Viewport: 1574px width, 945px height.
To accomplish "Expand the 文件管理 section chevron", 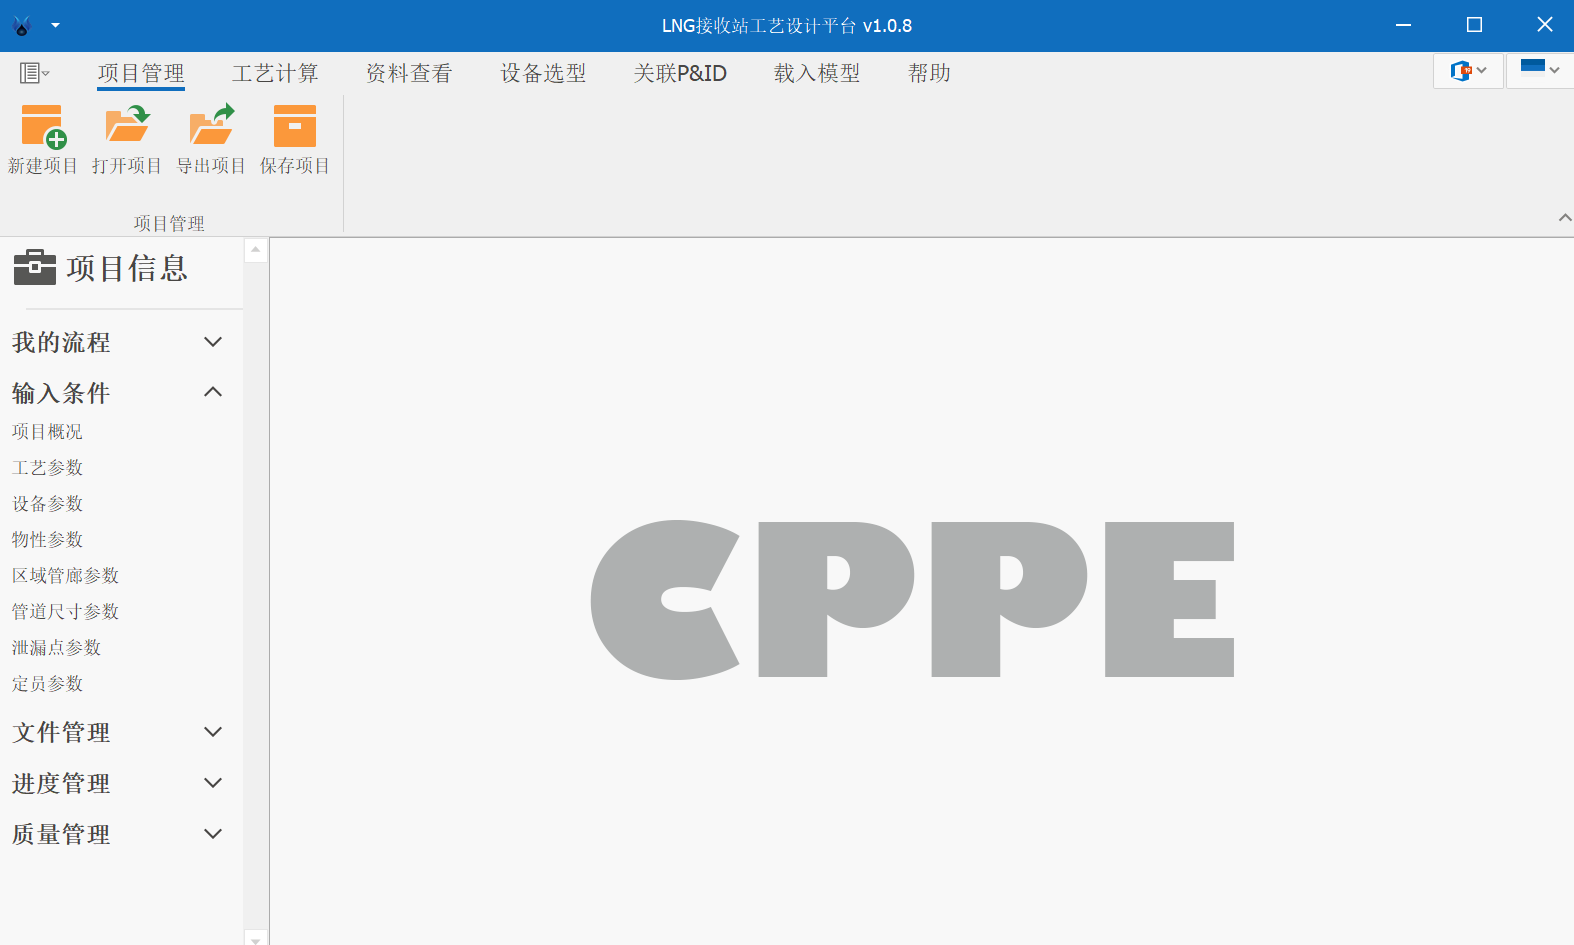I will [x=213, y=732].
